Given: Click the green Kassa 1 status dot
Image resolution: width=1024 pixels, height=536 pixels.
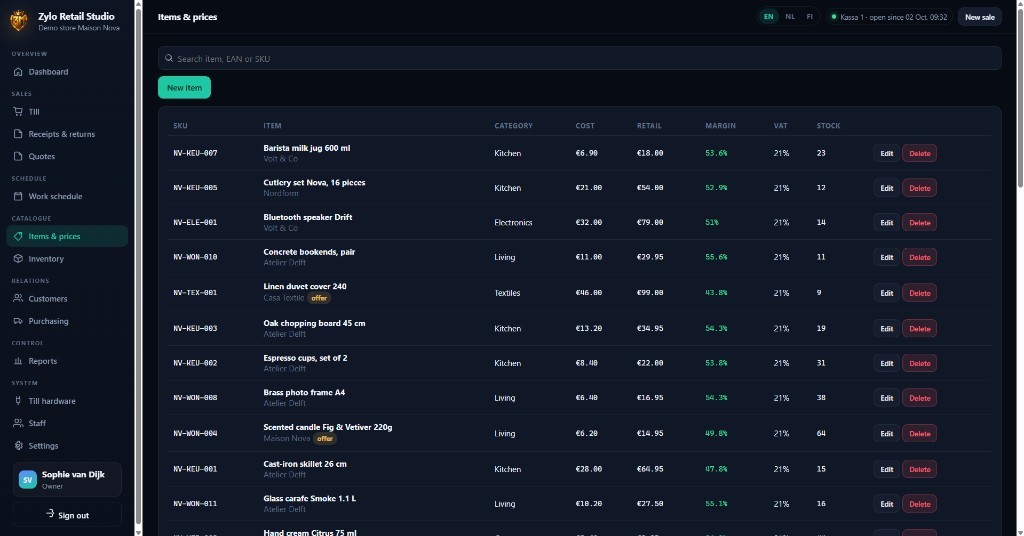Looking at the screenshot, I should pos(833,17).
